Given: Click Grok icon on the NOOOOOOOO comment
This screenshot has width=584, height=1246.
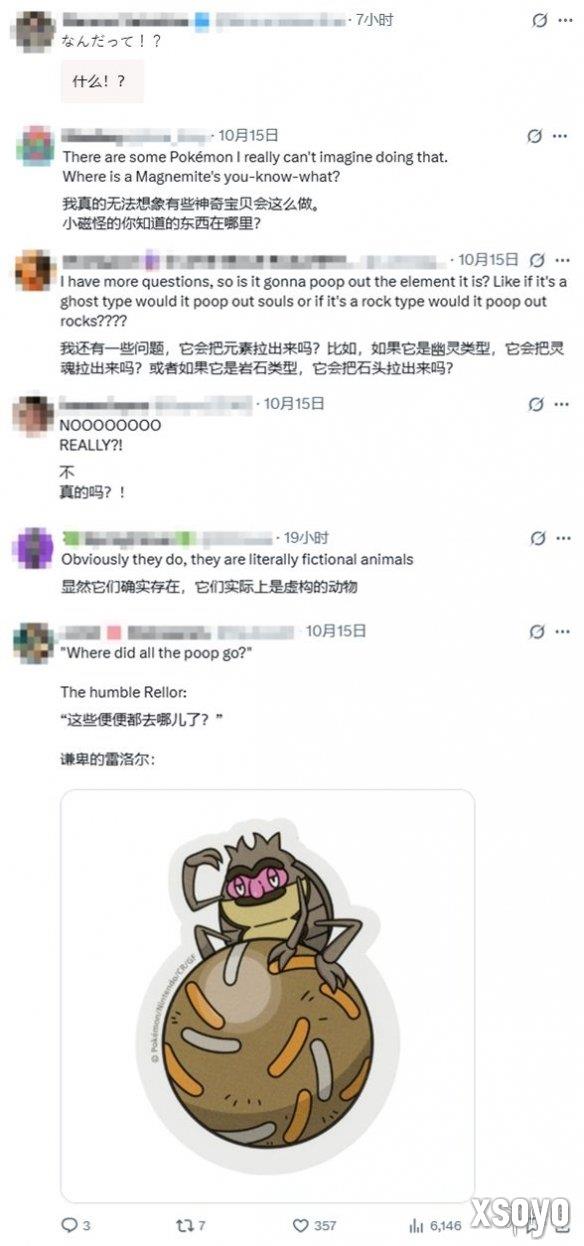Looking at the screenshot, I should (535, 404).
